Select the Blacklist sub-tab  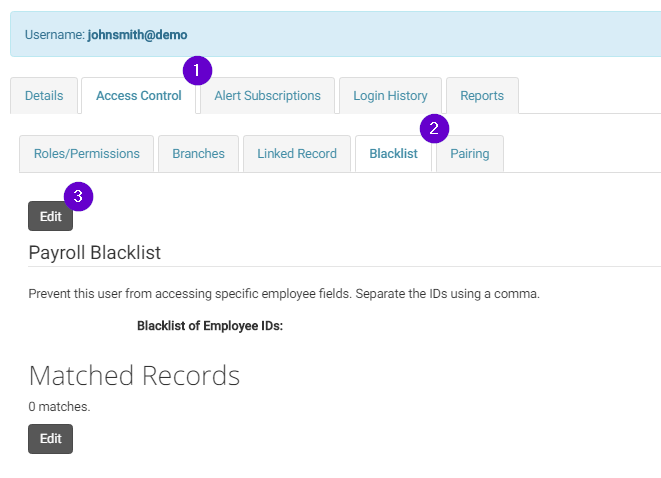[393, 154]
